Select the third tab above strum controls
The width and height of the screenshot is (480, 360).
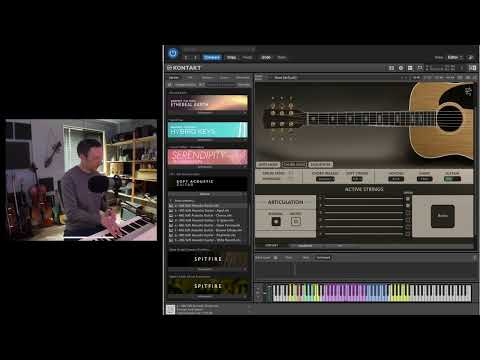click(320, 164)
